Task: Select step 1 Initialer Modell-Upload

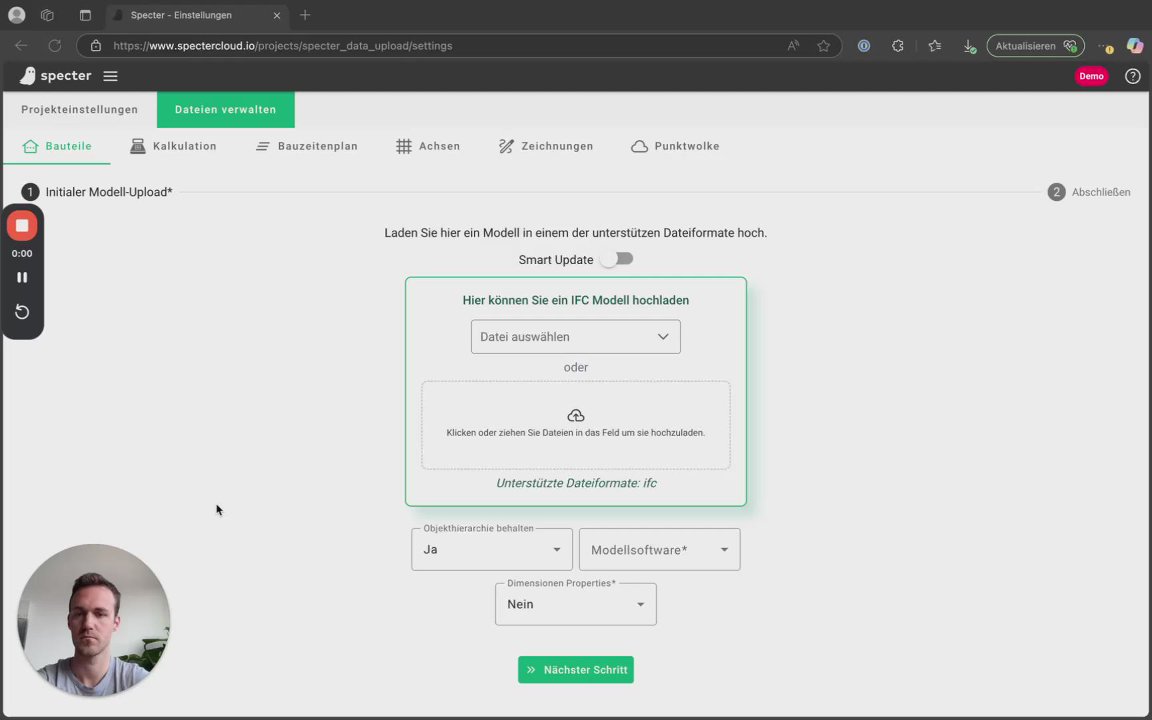Action: click(x=97, y=192)
